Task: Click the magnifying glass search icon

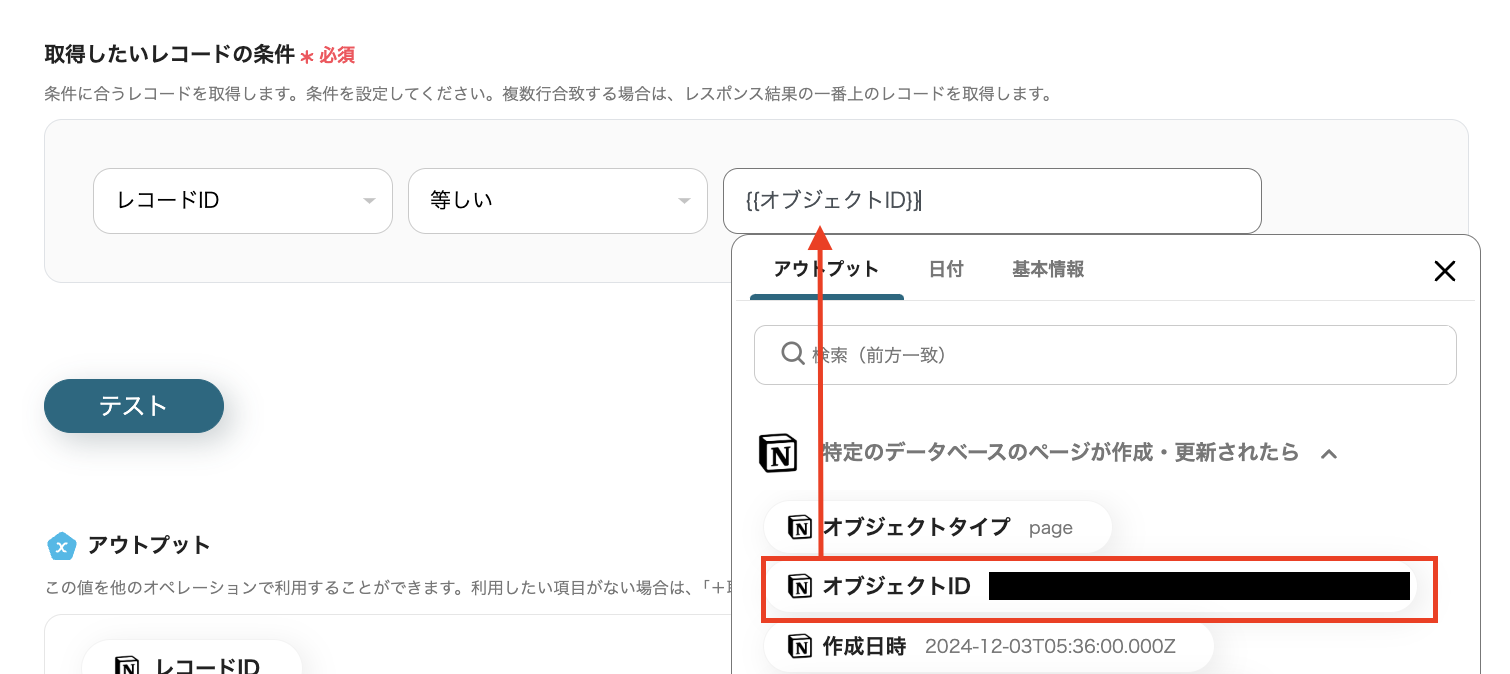Action: click(791, 354)
